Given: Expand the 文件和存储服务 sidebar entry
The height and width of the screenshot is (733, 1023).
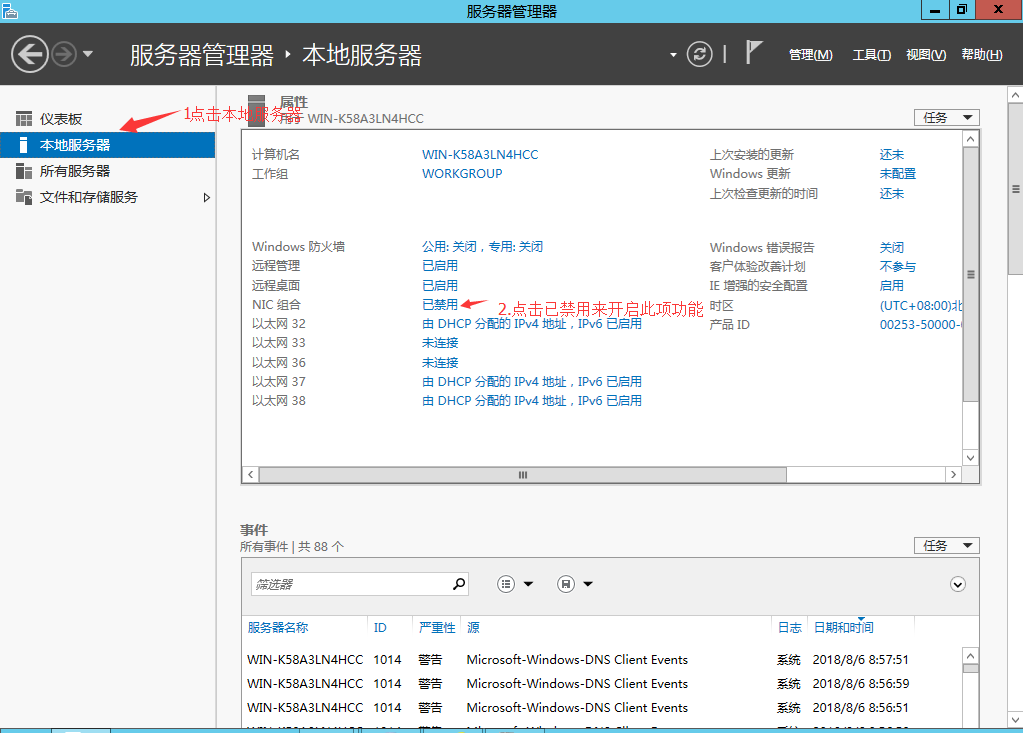Looking at the screenshot, I should 208,197.
